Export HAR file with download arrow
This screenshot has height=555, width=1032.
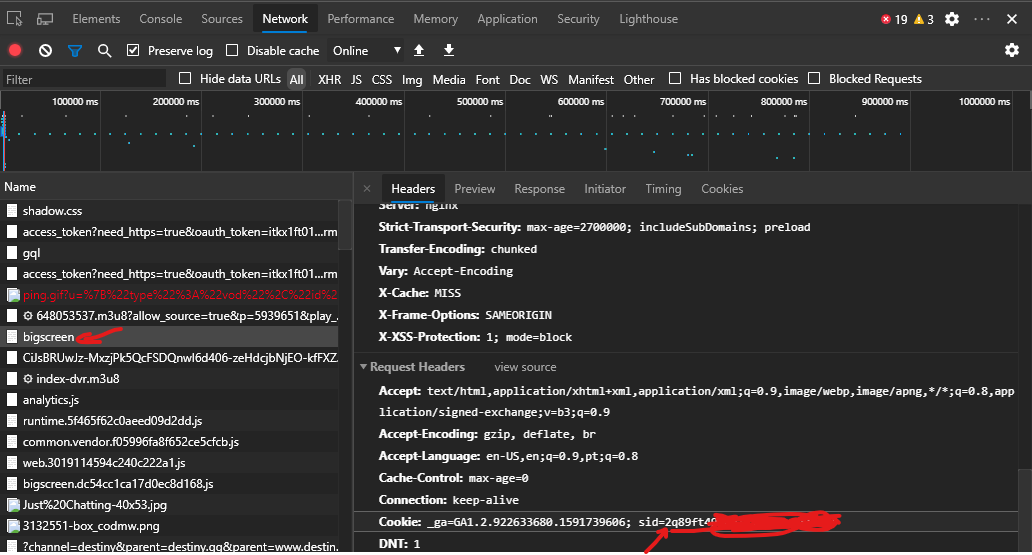[449, 50]
